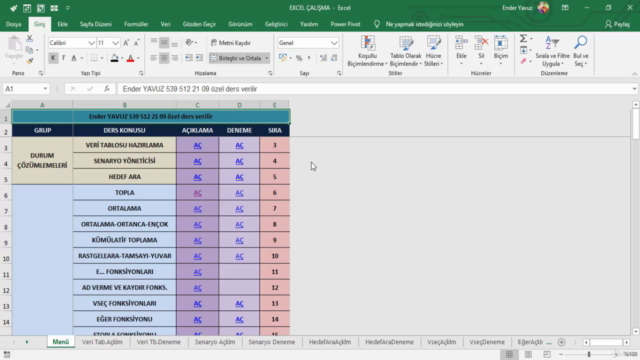Expand Birleştir ve Ortala options arrow
640x360 pixels.
[x=267, y=58]
